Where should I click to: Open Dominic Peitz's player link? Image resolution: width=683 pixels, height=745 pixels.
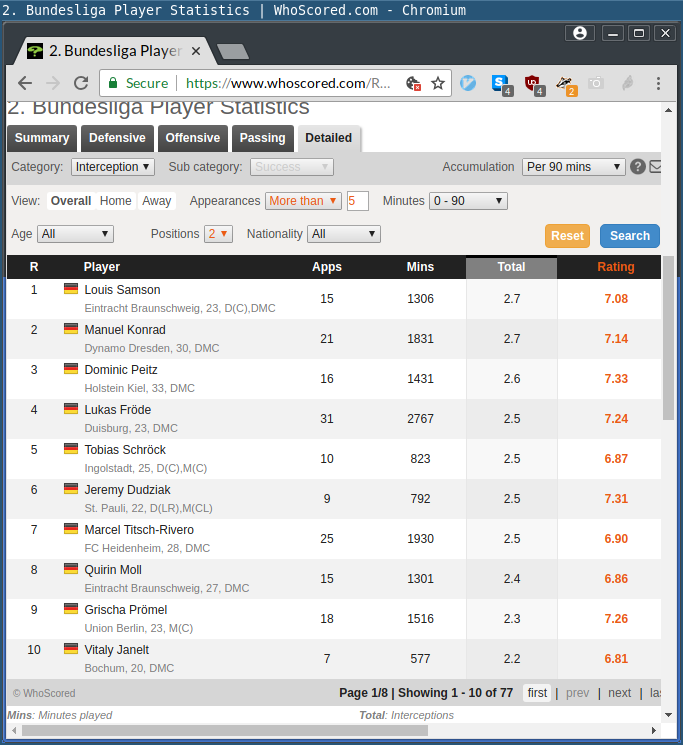coord(121,370)
